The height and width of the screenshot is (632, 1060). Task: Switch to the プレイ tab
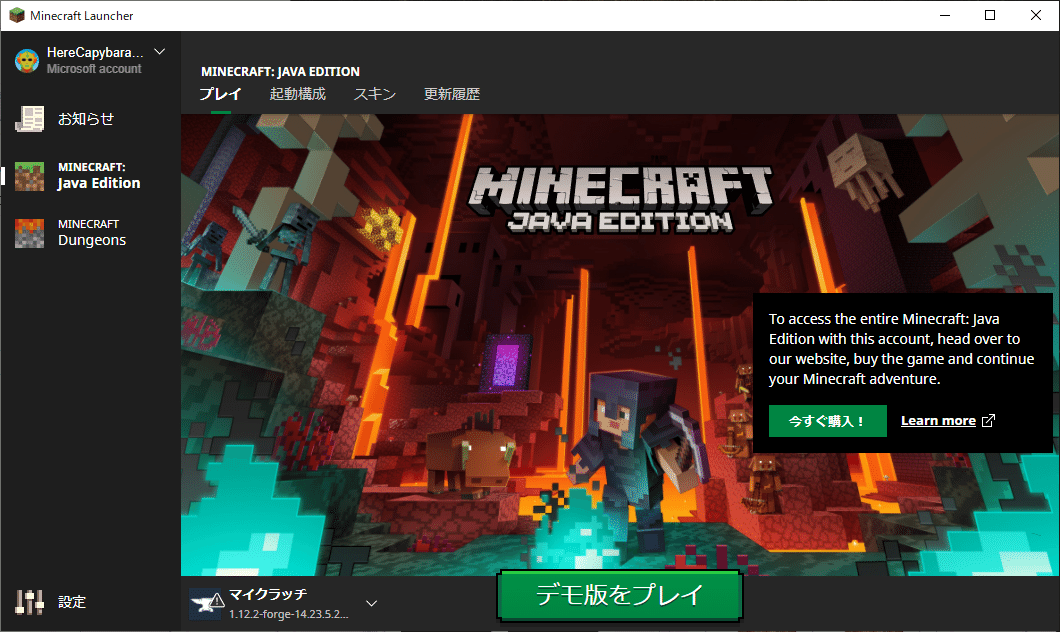(x=220, y=94)
